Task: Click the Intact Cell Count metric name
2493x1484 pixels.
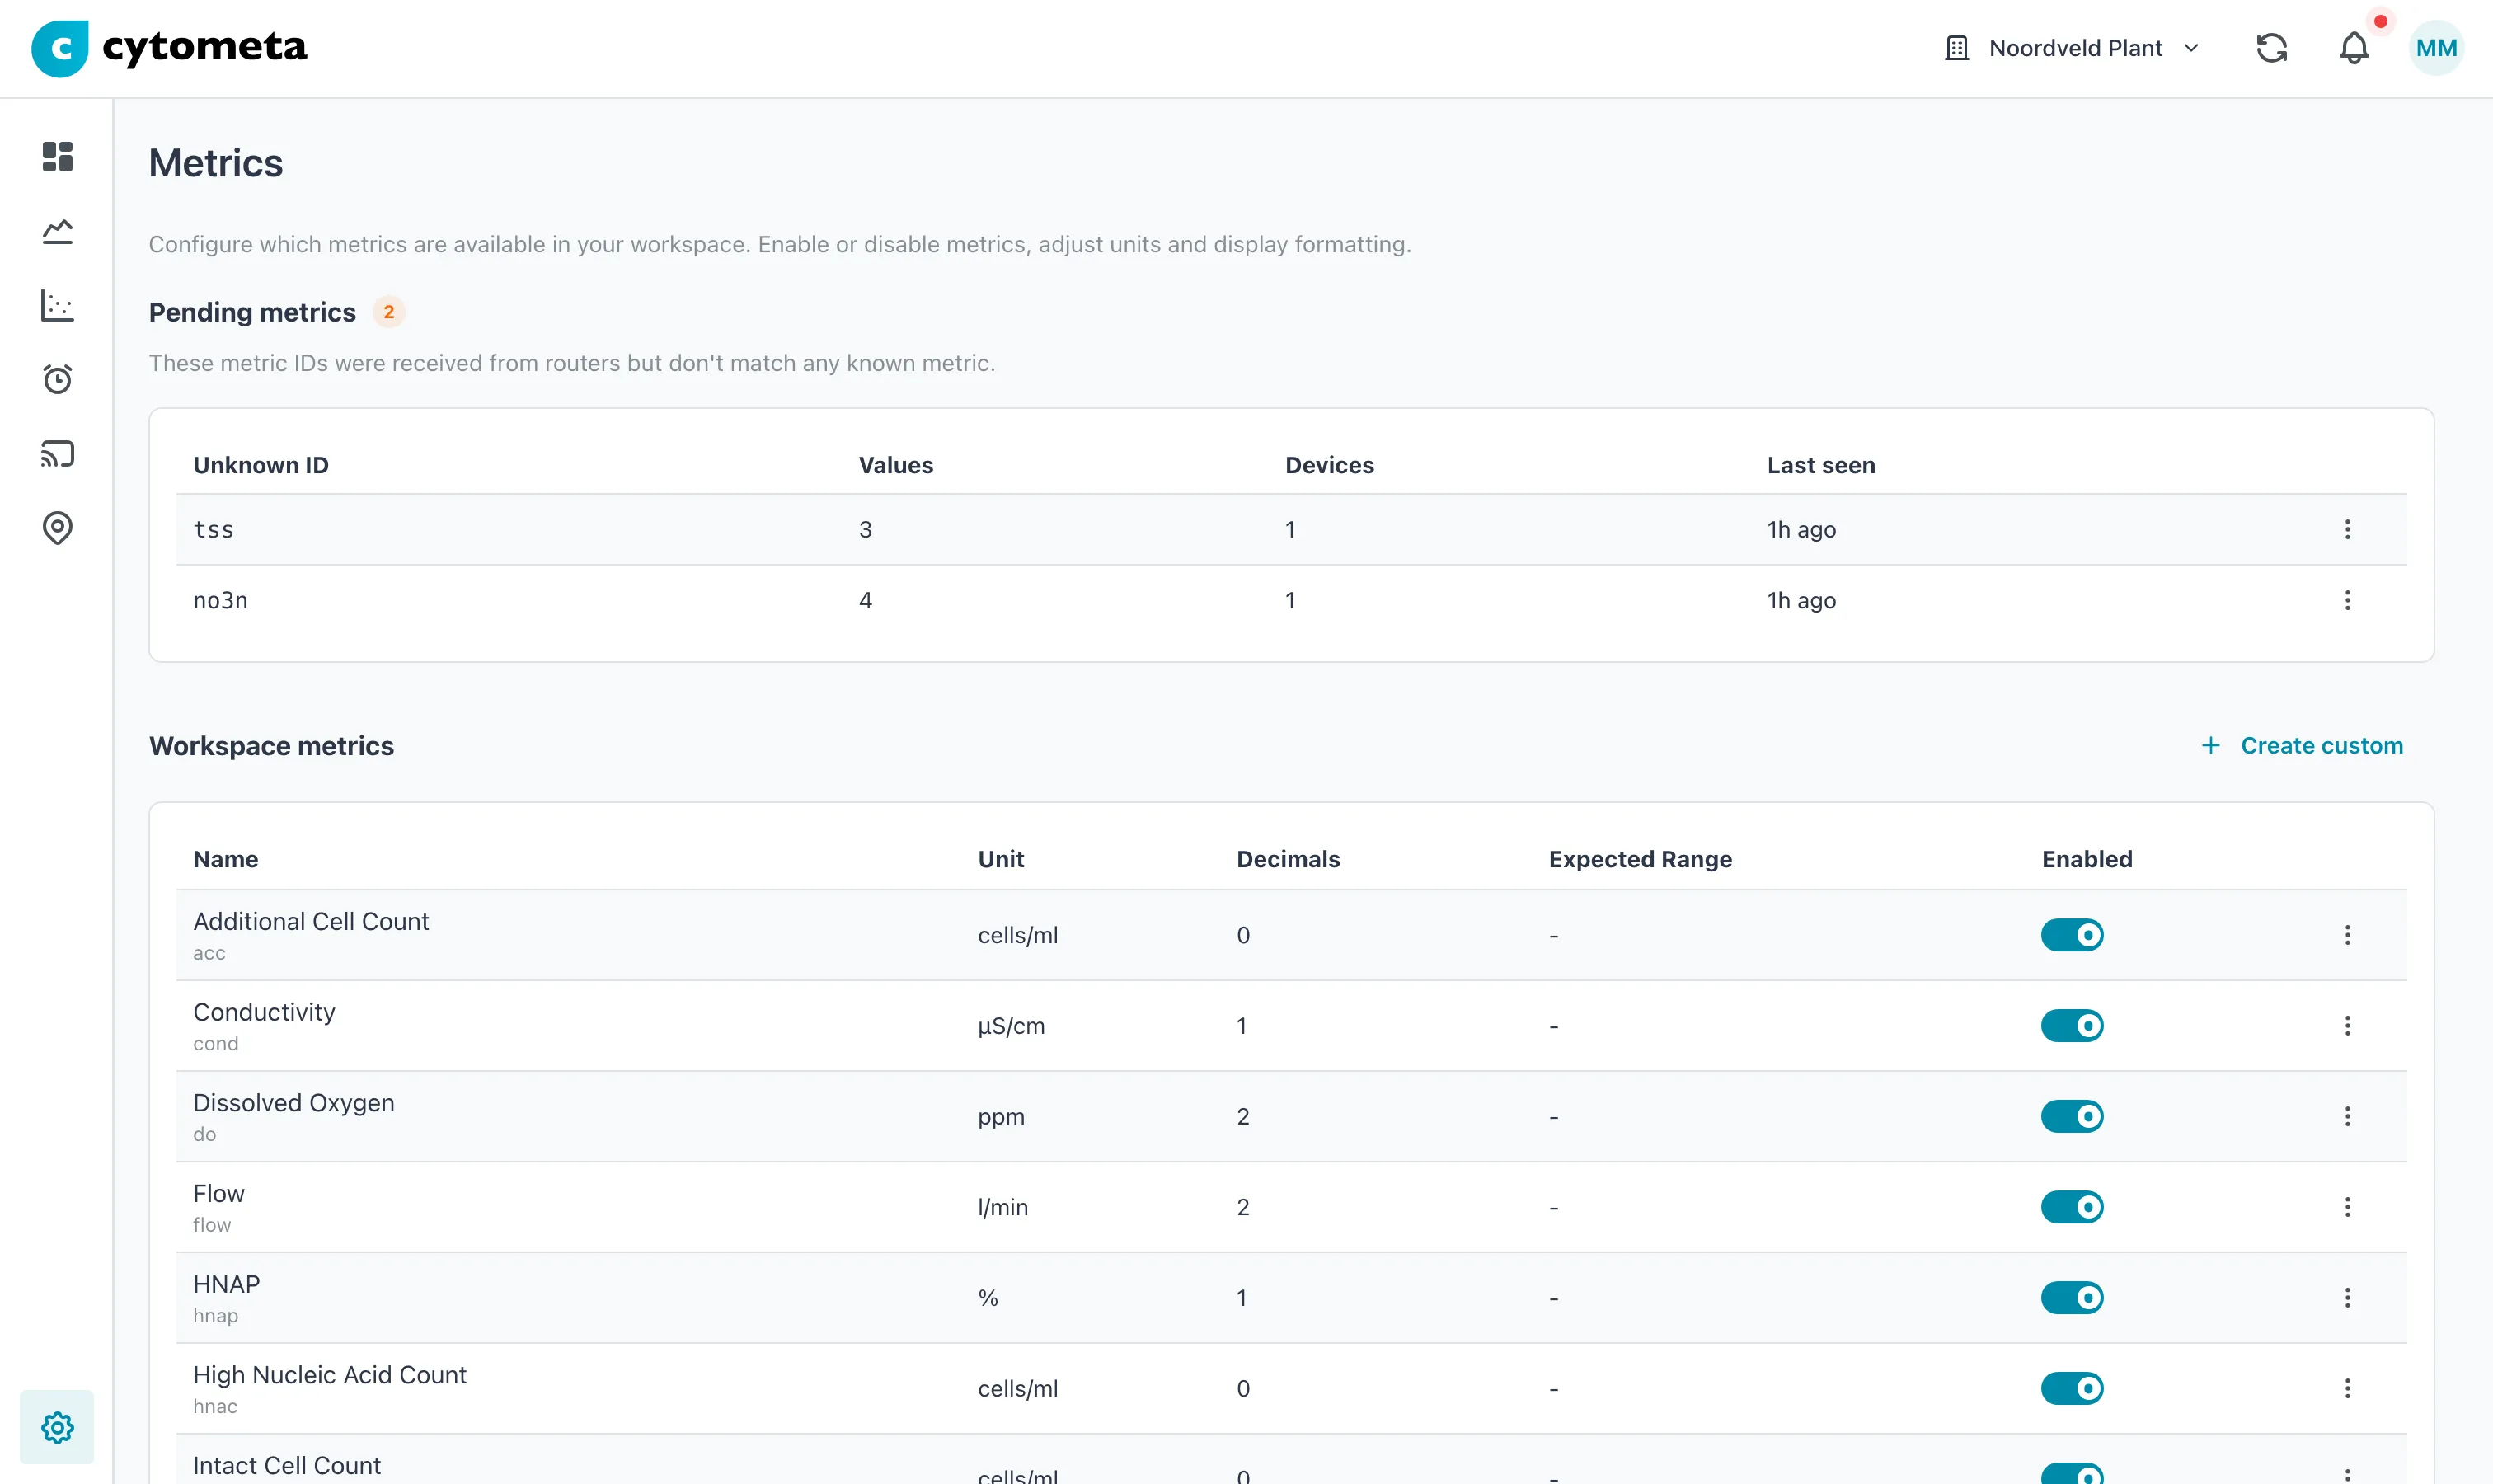Action: pos(287,1465)
